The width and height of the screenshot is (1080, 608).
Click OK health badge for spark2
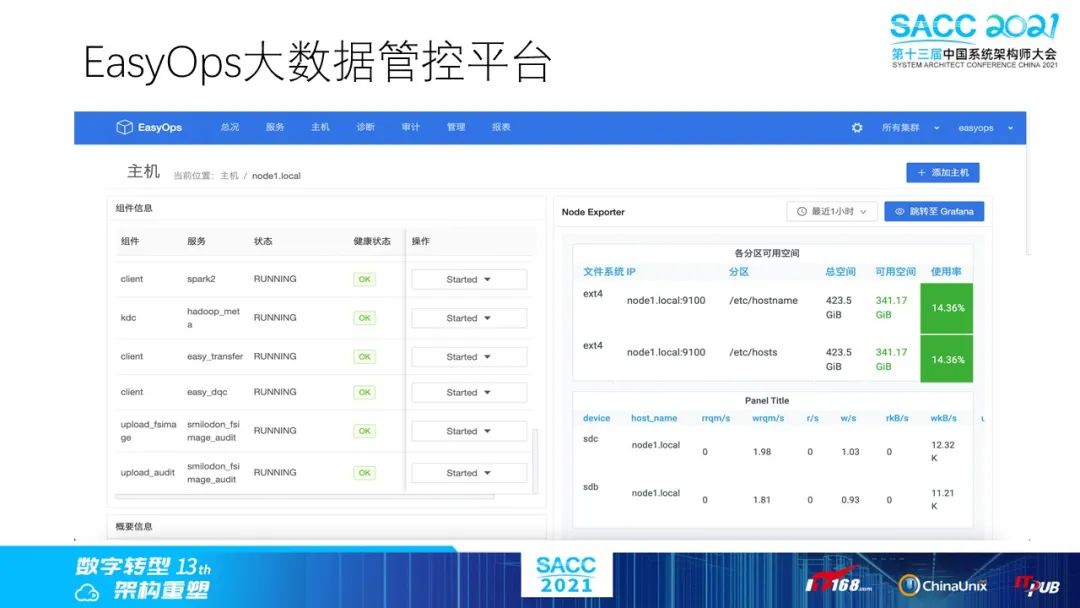[x=364, y=280]
